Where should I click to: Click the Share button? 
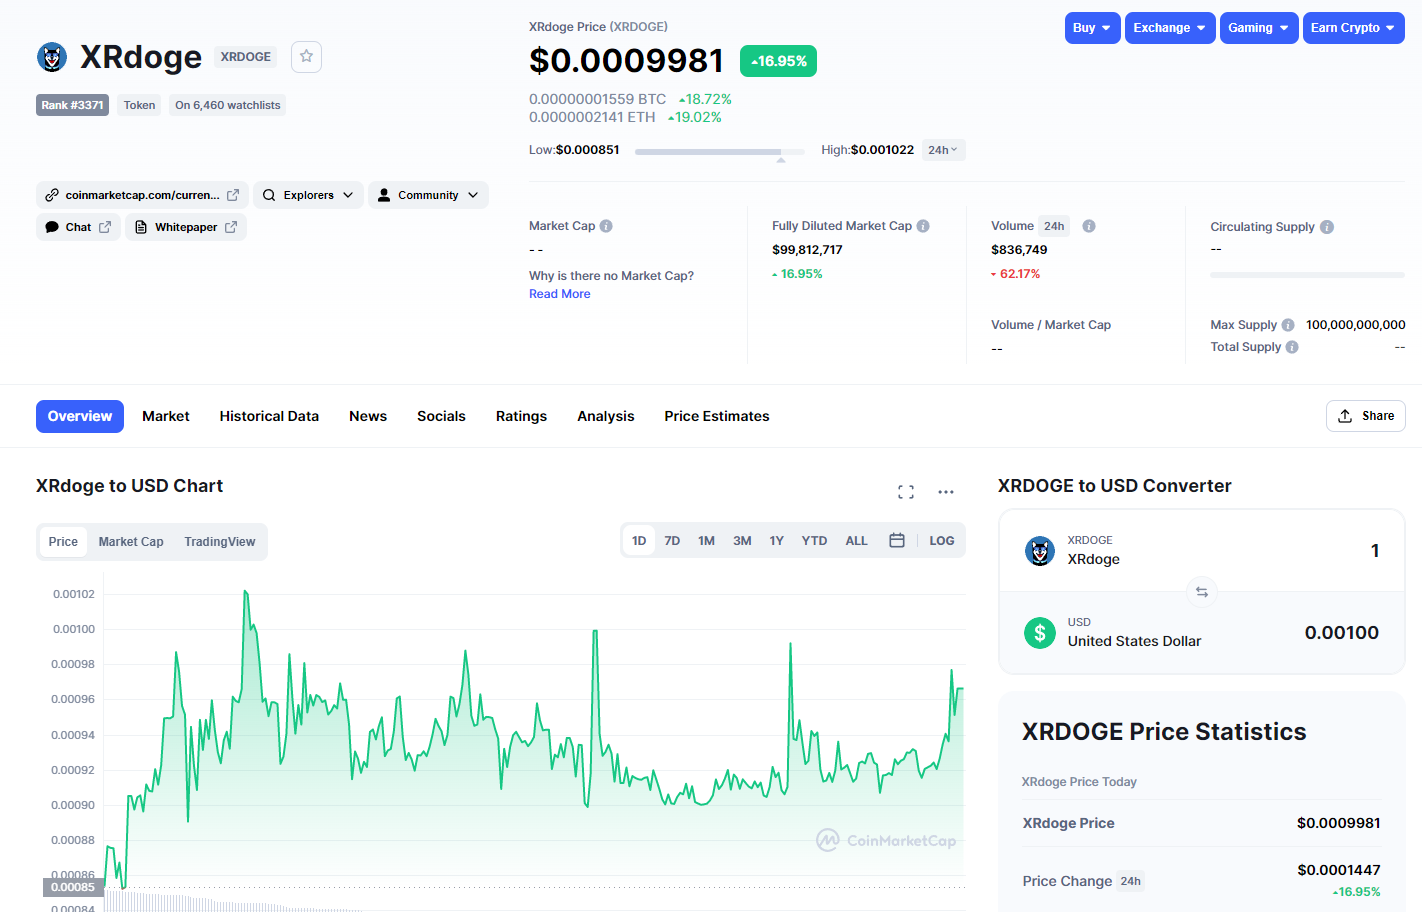[1366, 416]
